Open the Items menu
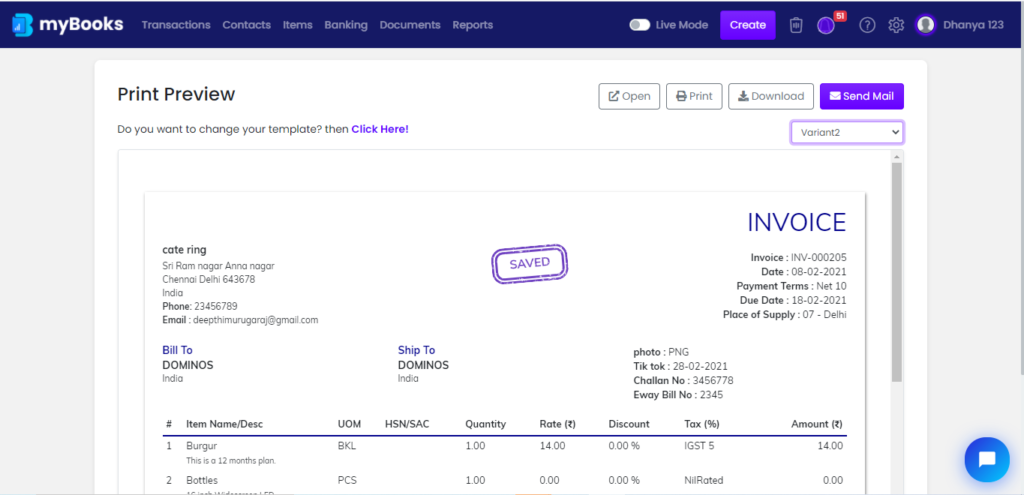This screenshot has width=1024, height=495. pos(297,25)
